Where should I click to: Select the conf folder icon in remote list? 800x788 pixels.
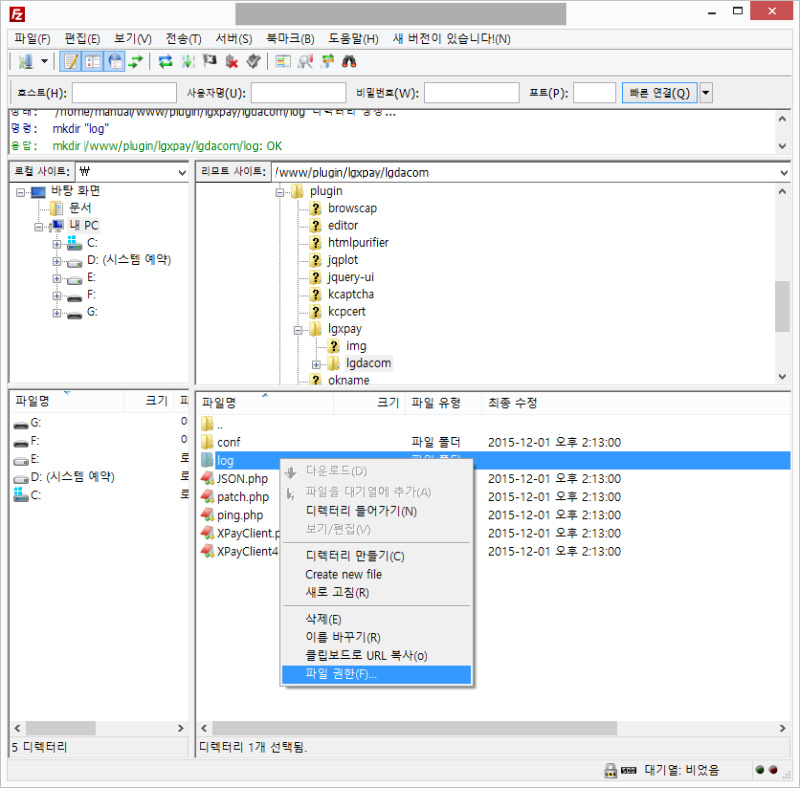[207, 442]
